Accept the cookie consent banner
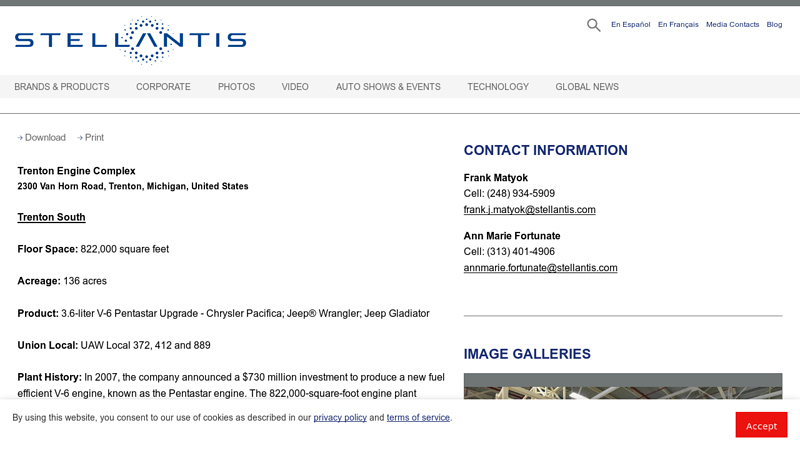 (761, 425)
